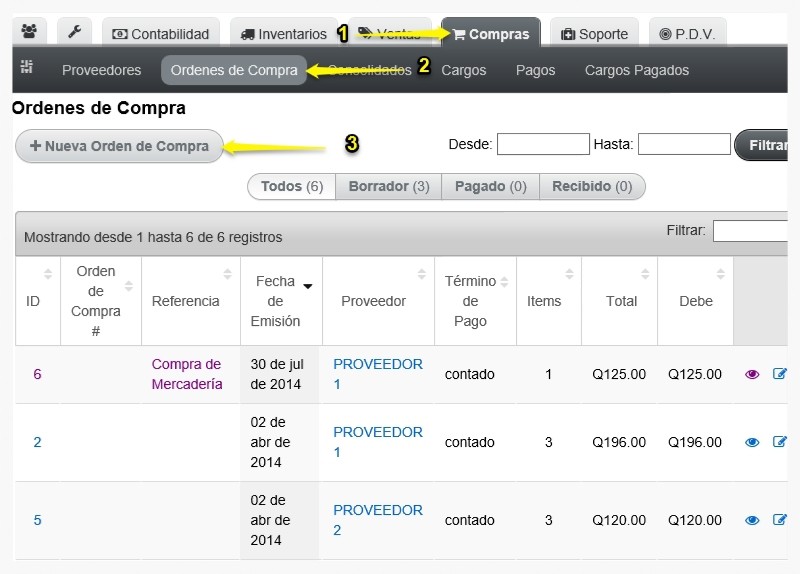The width and height of the screenshot is (800, 574).
Task: Click the table Filtrar search box
Action: pyautogui.click(x=750, y=231)
